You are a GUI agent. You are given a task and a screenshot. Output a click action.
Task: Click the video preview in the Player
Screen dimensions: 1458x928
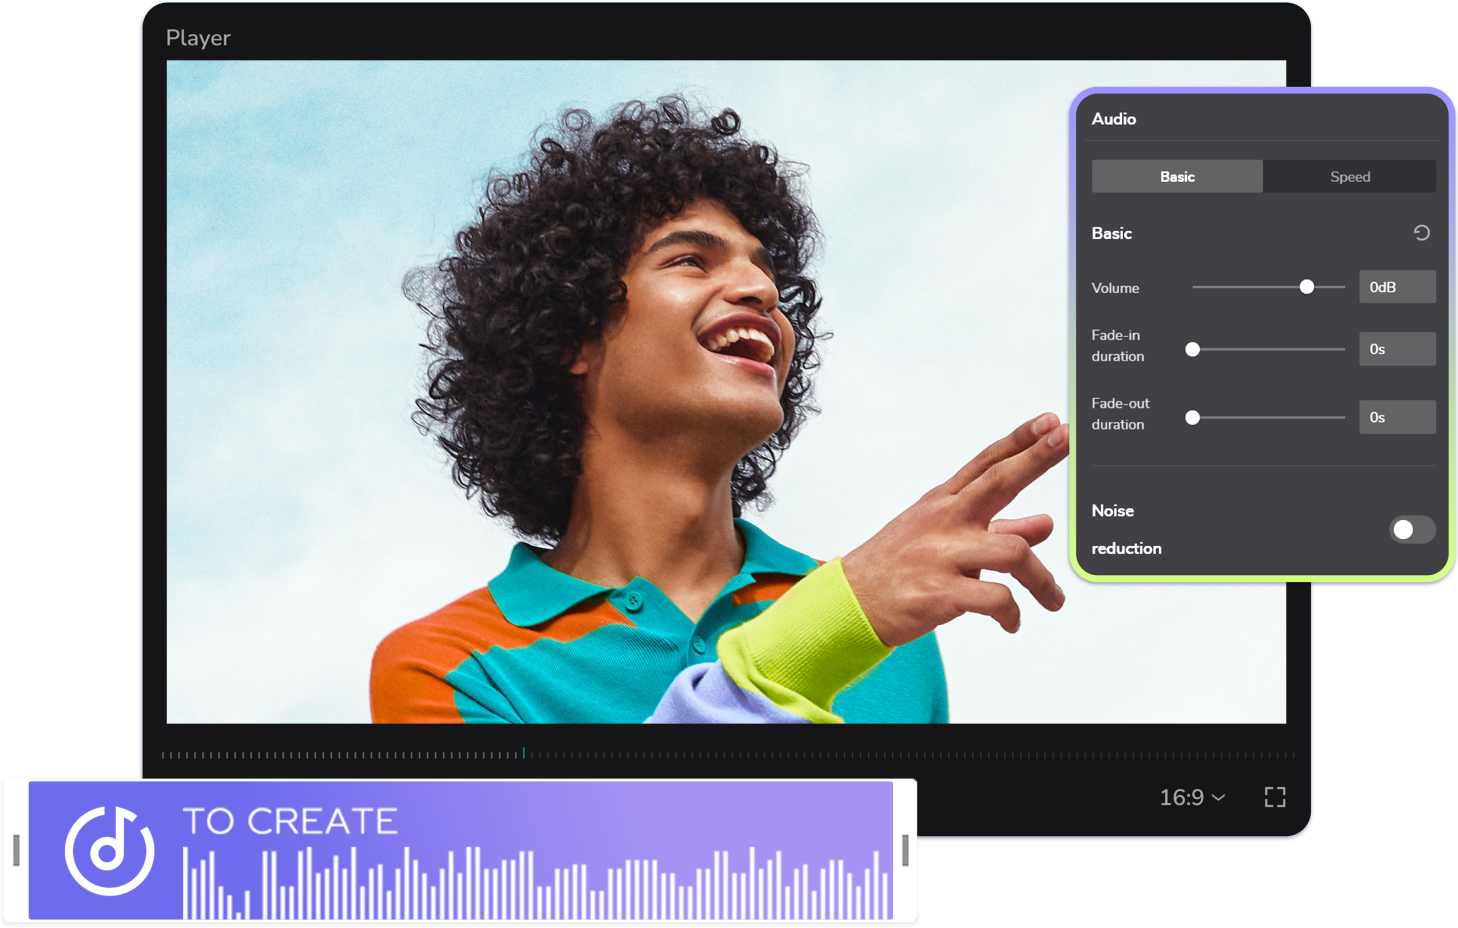726,391
